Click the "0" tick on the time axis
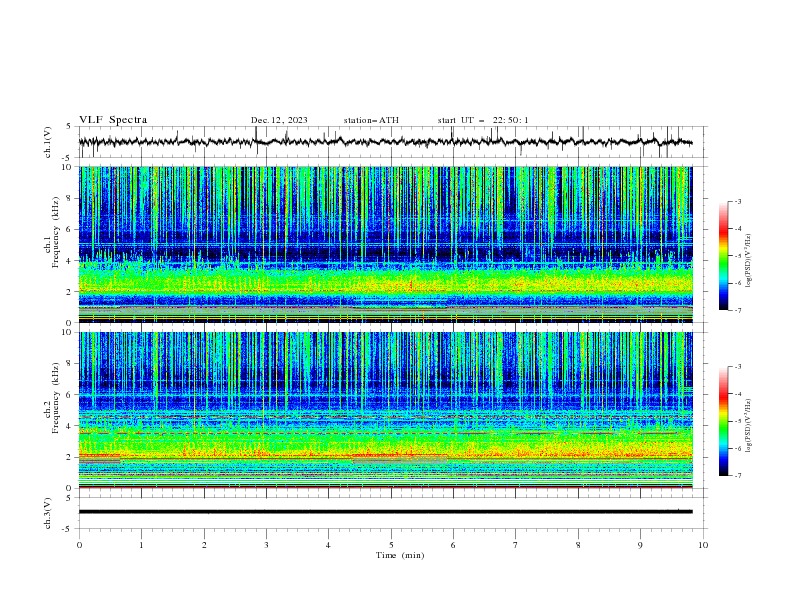The height and width of the screenshot is (612, 792). pyautogui.click(x=79, y=545)
